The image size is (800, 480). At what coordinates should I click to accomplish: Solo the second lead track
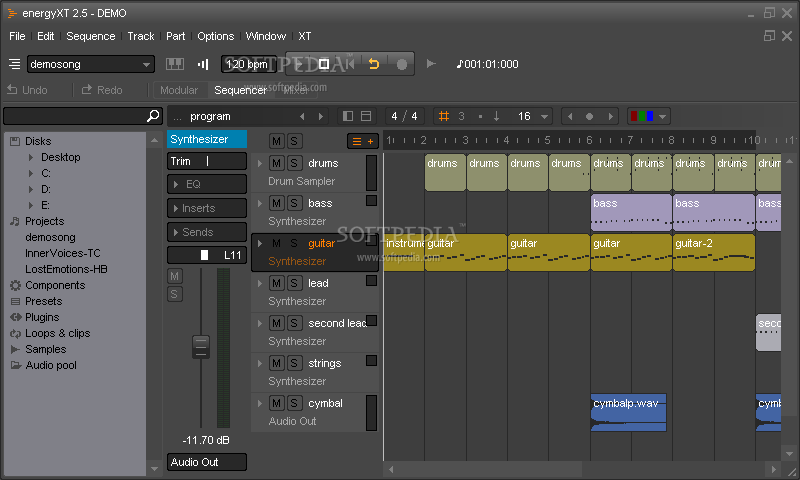click(x=294, y=323)
